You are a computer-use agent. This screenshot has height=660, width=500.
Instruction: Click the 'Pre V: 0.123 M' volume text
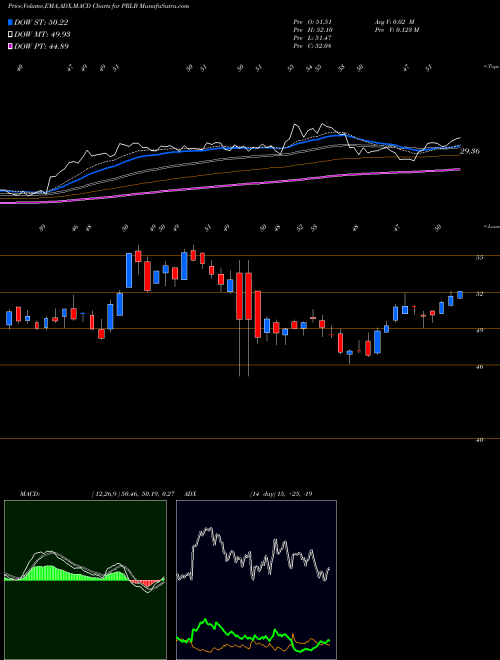pyautogui.click(x=398, y=30)
